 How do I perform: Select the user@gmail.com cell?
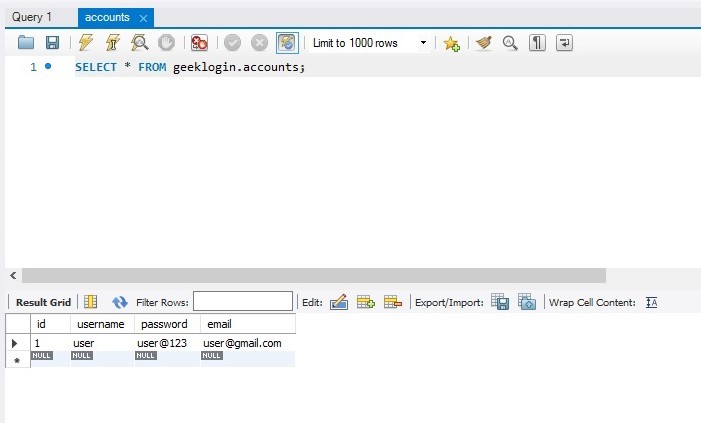point(236,343)
